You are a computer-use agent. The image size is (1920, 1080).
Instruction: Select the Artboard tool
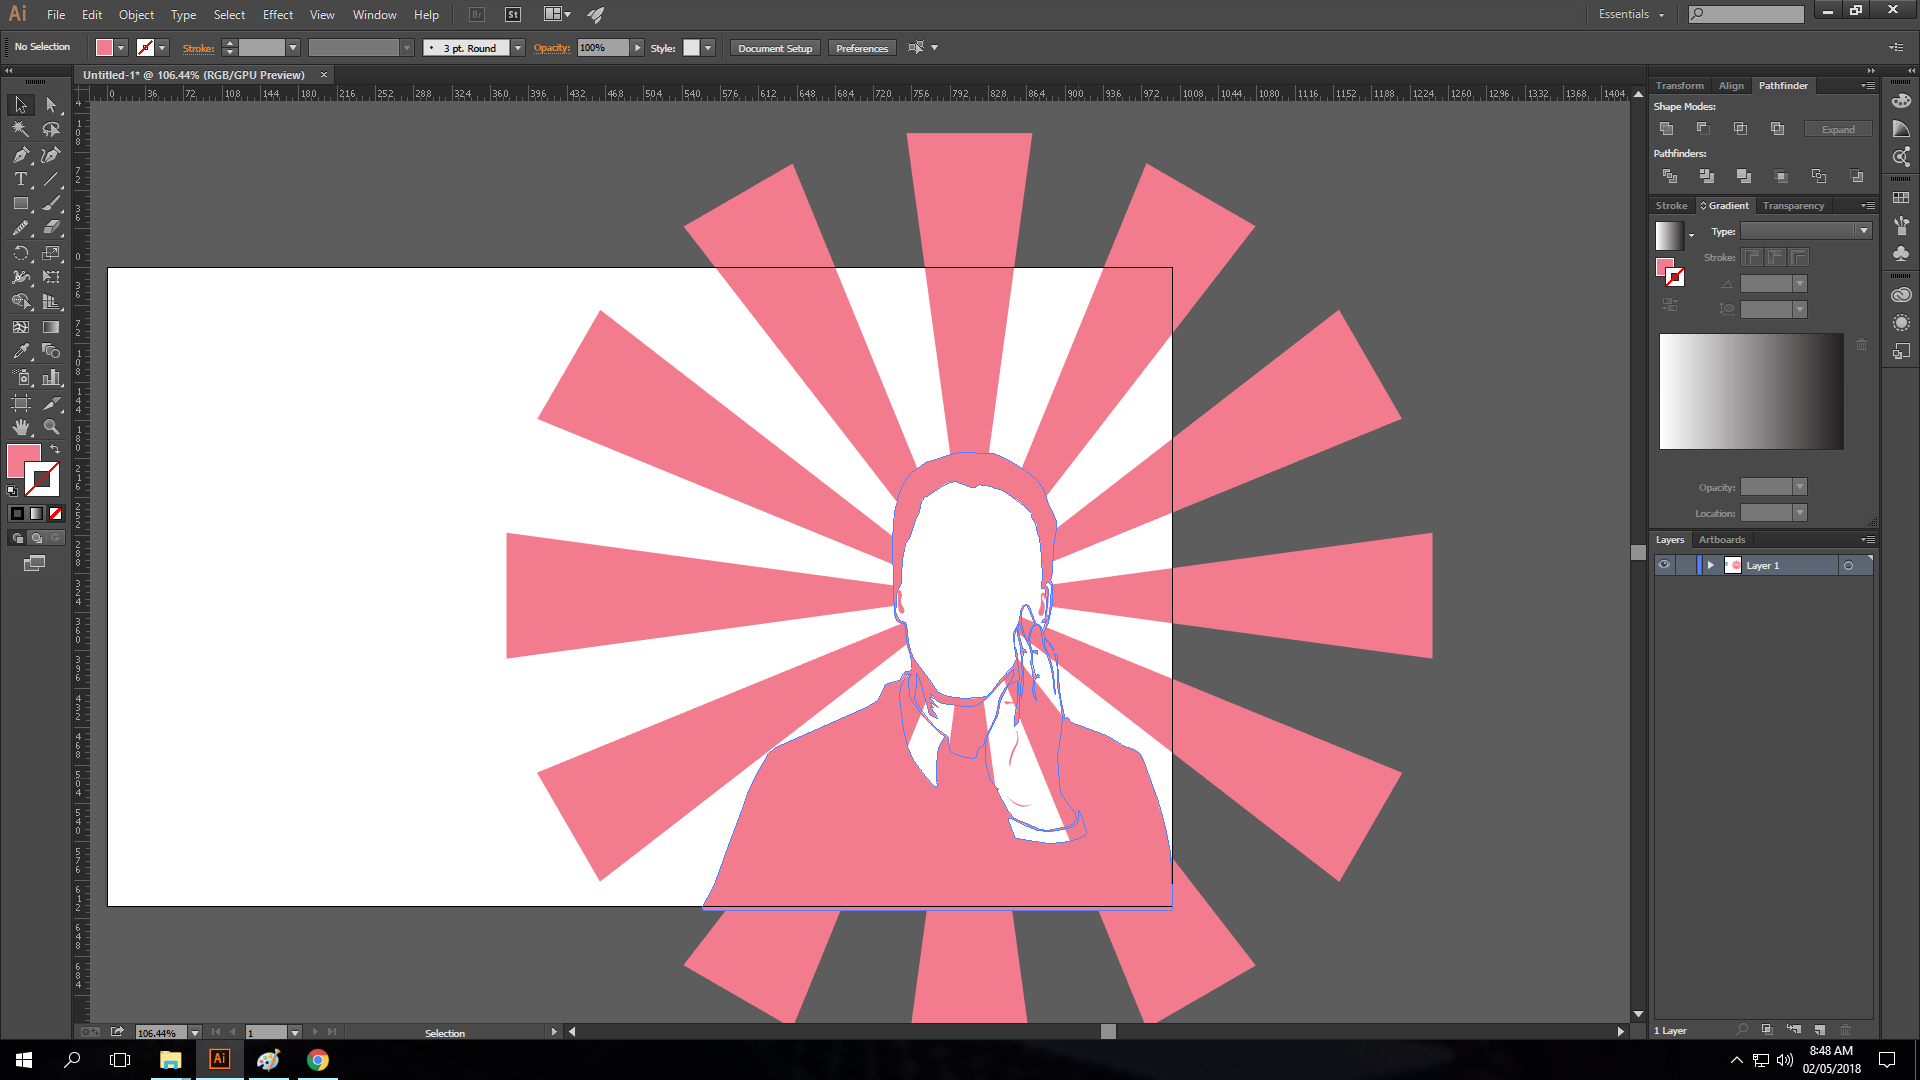coord(21,402)
